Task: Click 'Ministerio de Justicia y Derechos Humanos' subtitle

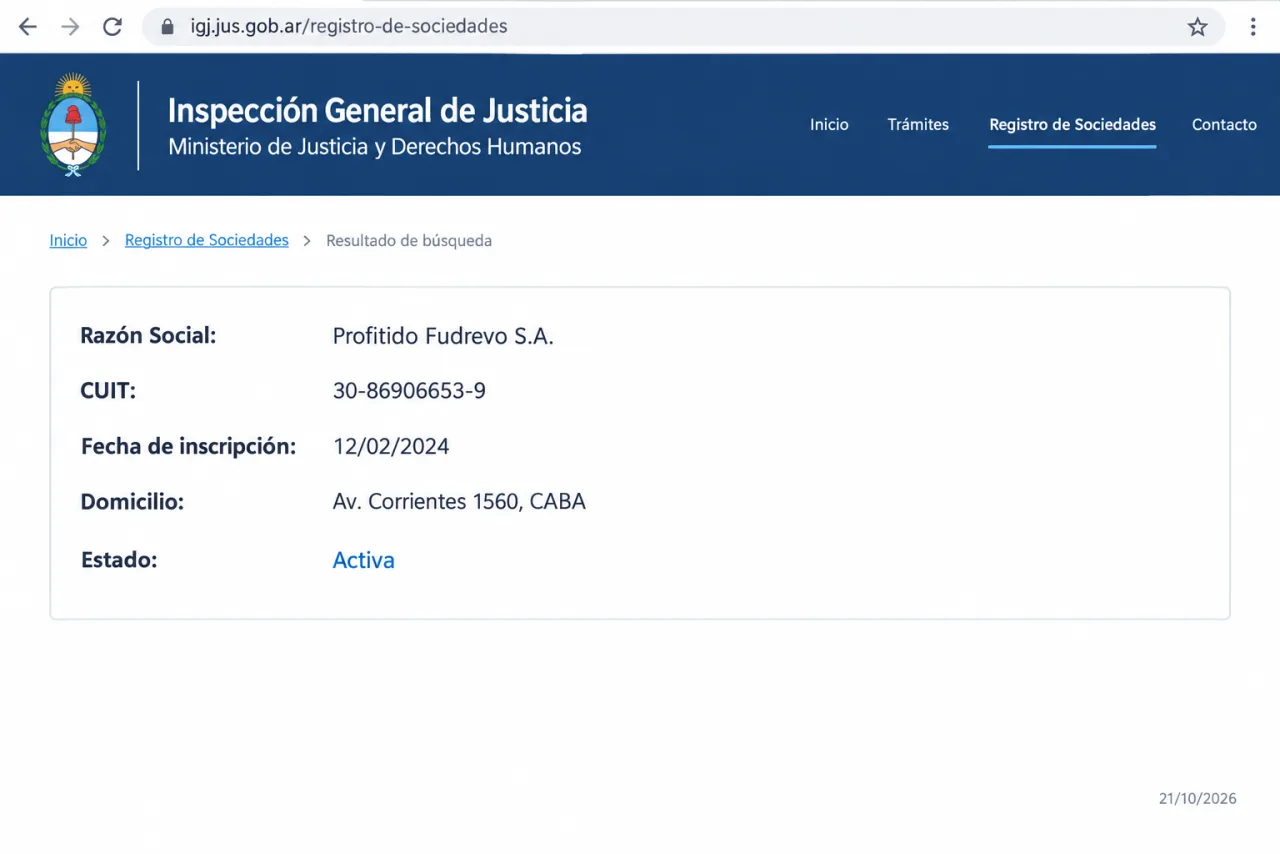Action: [x=375, y=147]
